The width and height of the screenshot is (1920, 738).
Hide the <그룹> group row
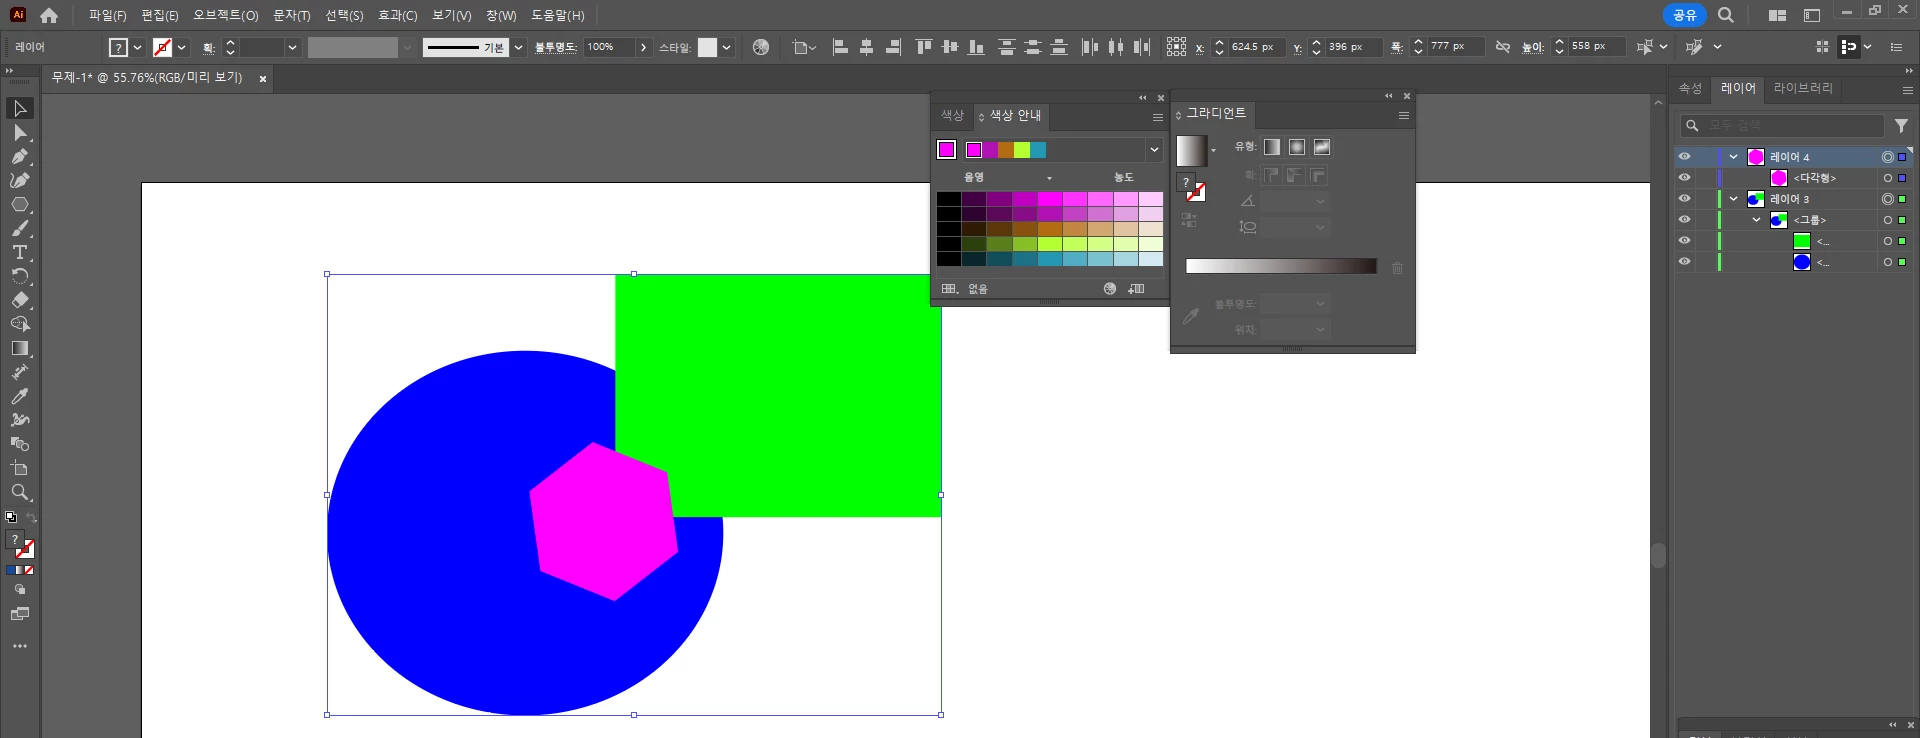click(x=1684, y=220)
